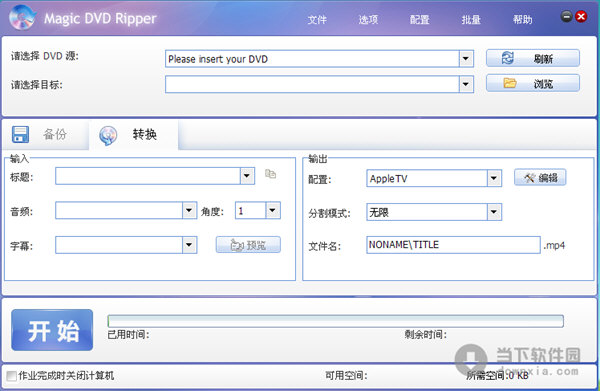Click the folder icon on 浏览 button
This screenshot has height=391, width=600.
click(x=510, y=83)
